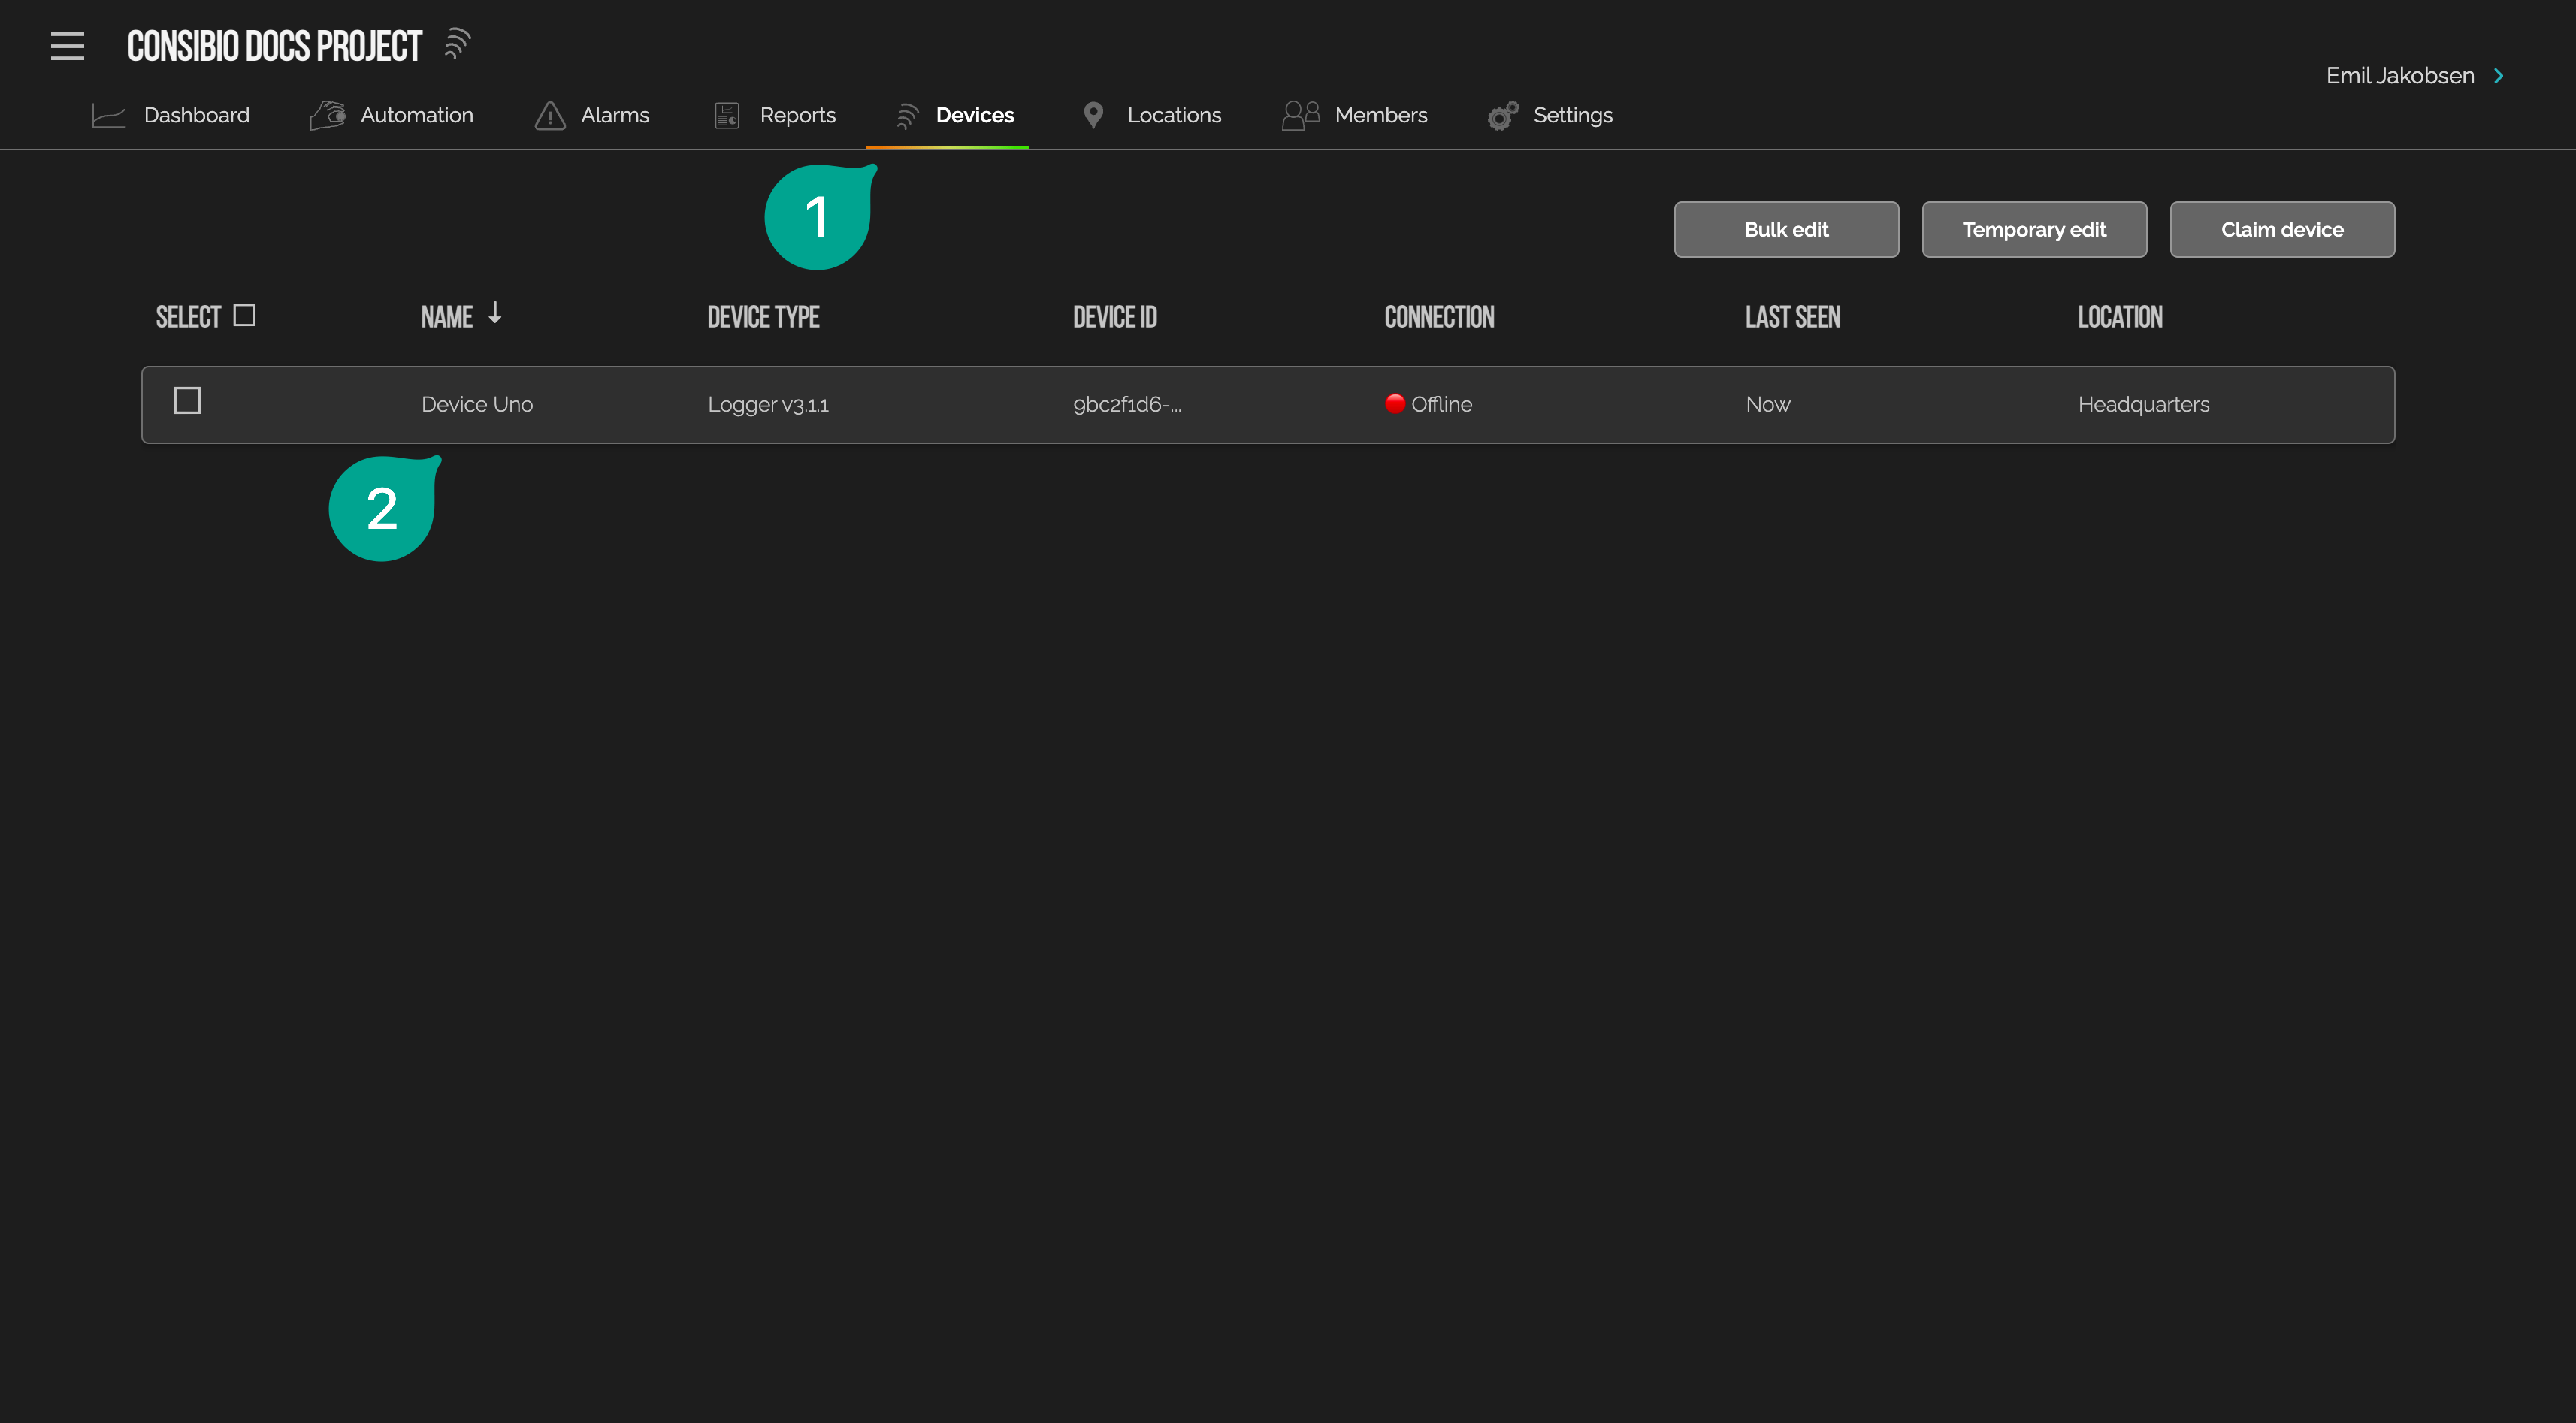Viewport: 2576px width, 1423px height.
Task: Click the Alarms warning triangle icon
Action: 549,115
